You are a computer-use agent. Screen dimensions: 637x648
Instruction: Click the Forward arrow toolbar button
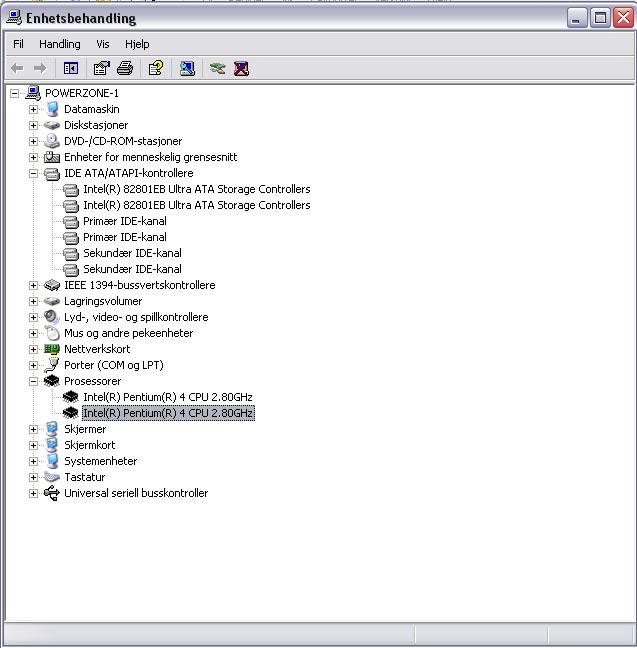click(40, 68)
